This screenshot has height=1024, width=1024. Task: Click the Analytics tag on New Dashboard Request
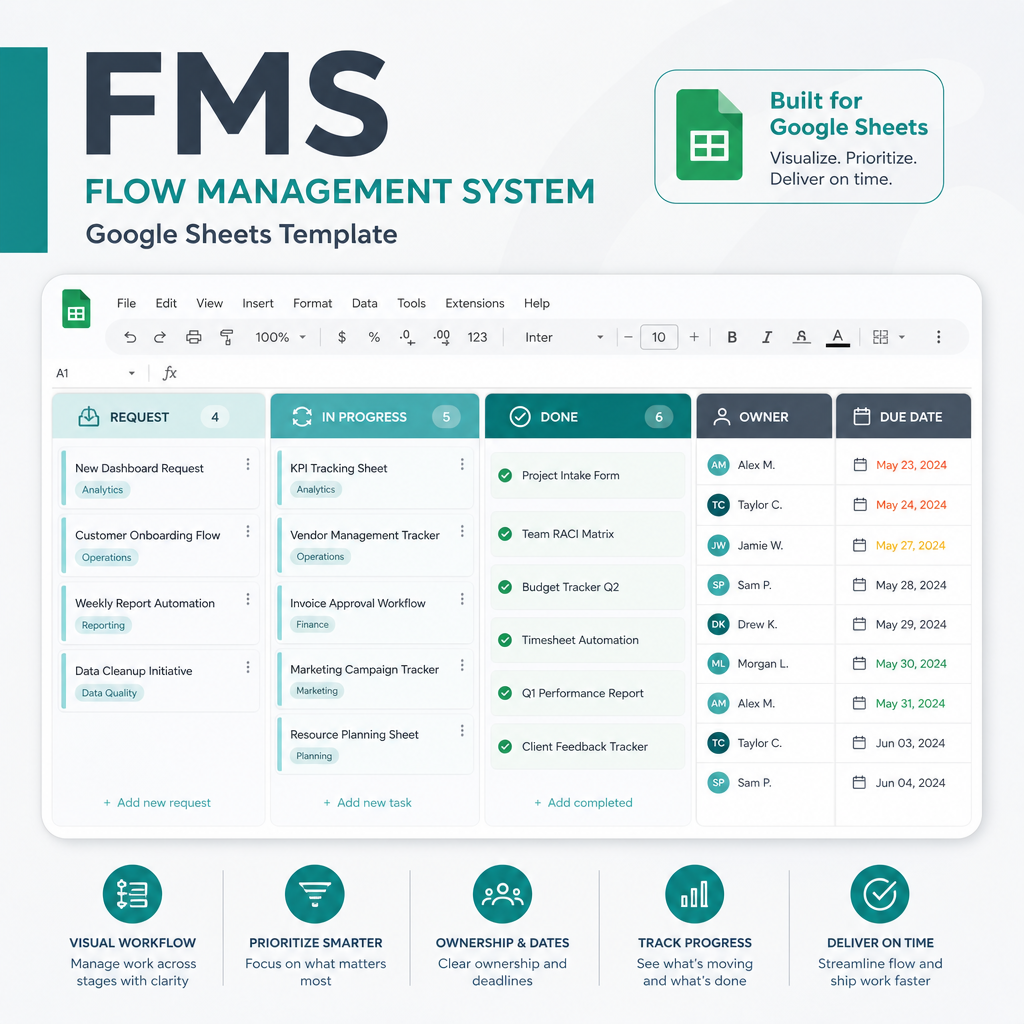[x=103, y=490]
